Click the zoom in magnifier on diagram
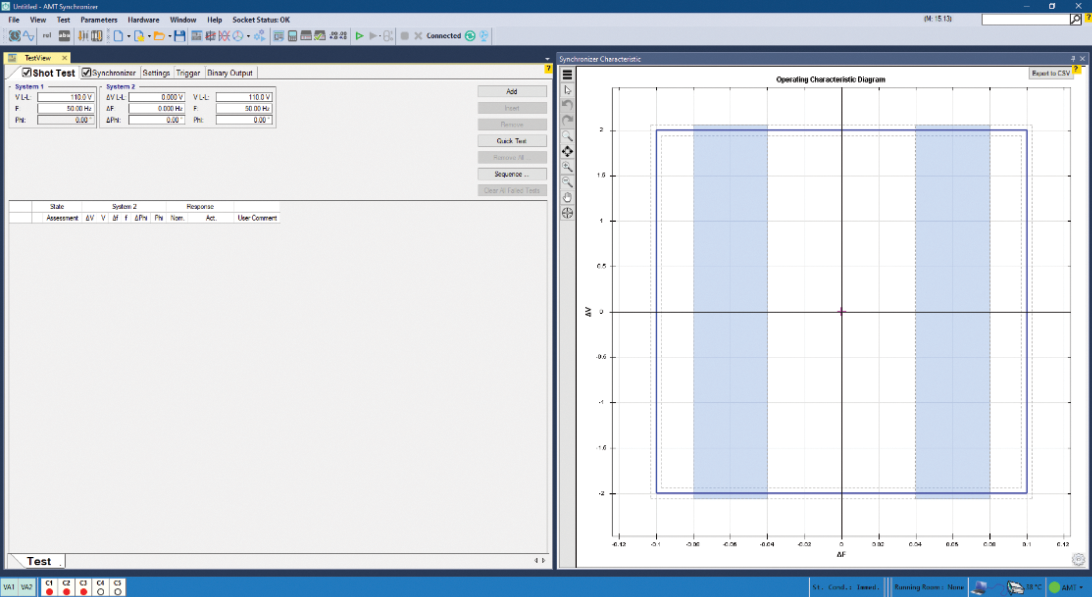1092x597 pixels. click(567, 167)
